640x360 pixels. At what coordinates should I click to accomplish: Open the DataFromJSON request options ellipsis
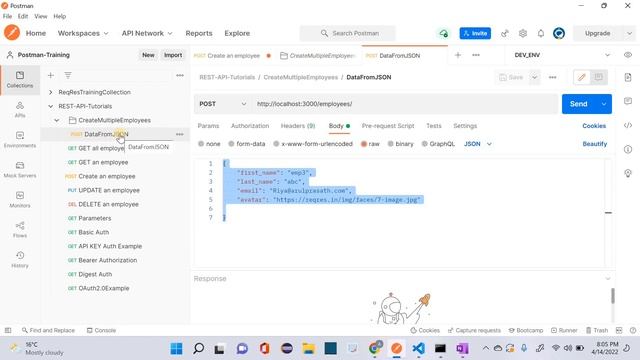click(180, 134)
